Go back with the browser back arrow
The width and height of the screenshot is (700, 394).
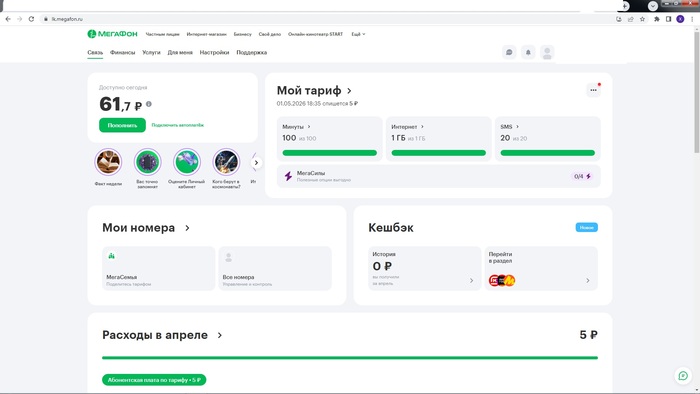[x=8, y=19]
